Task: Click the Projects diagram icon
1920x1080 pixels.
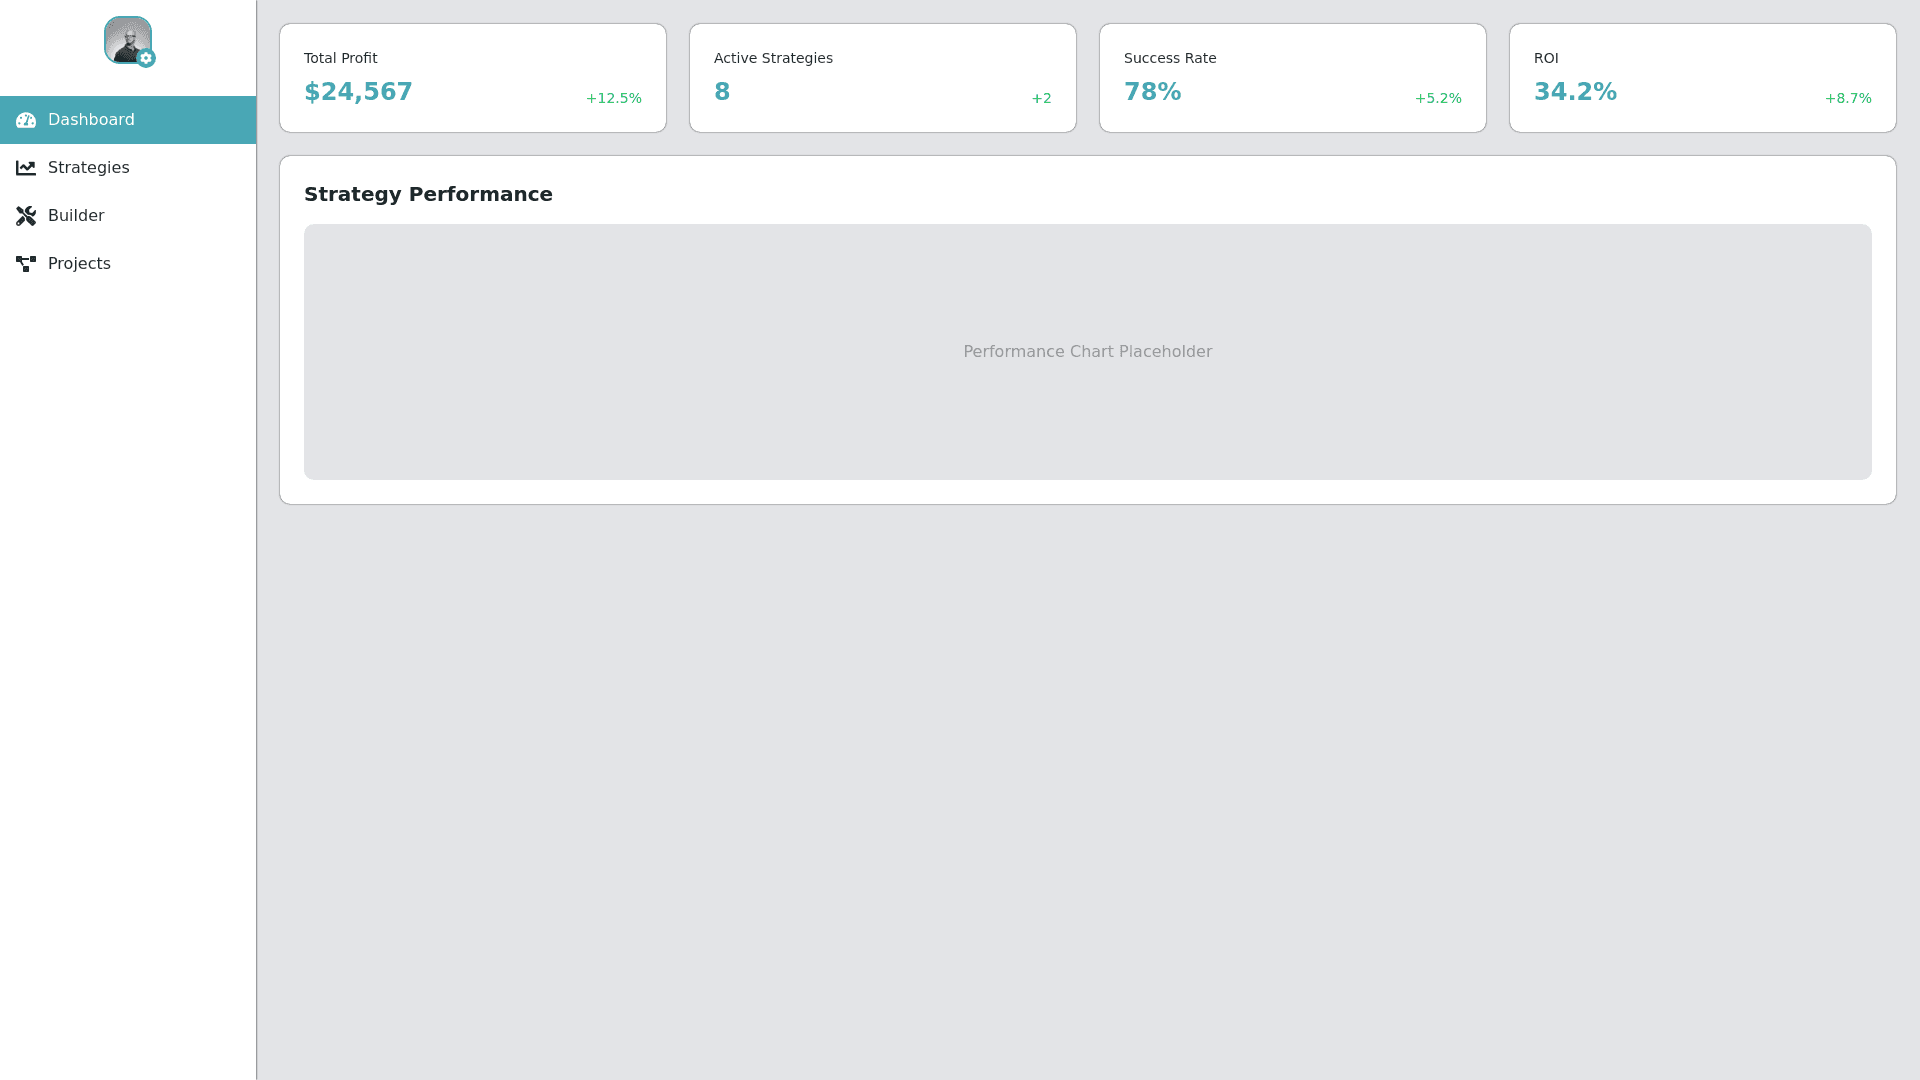Action: [x=26, y=264]
